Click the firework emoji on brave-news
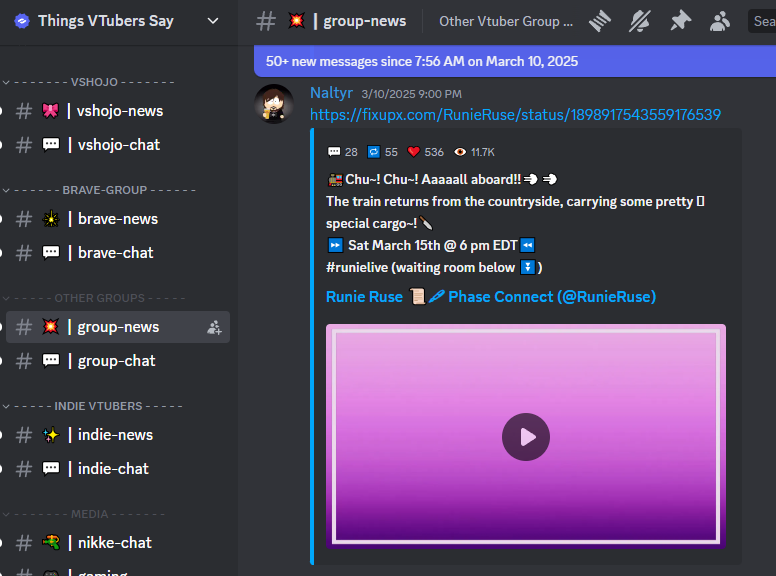The height and width of the screenshot is (576, 776). [50, 219]
